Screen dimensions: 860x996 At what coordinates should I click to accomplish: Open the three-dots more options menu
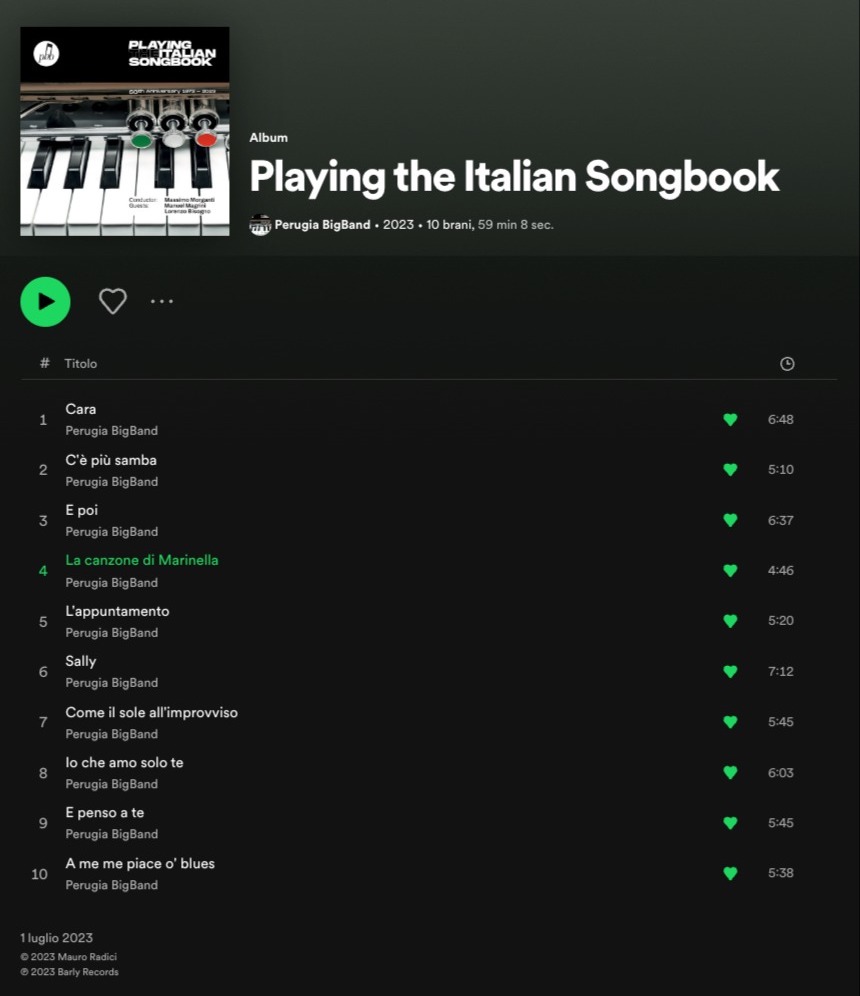click(162, 301)
